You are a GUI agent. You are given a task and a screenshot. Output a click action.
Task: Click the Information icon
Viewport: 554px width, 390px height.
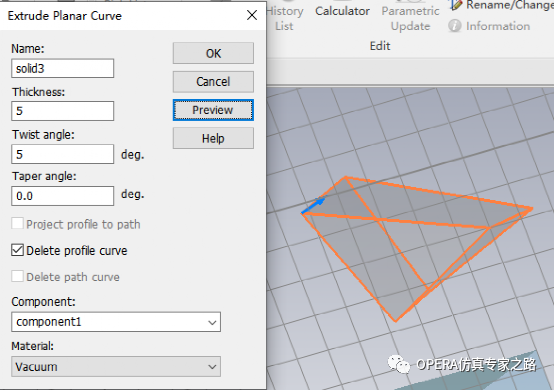click(455, 26)
